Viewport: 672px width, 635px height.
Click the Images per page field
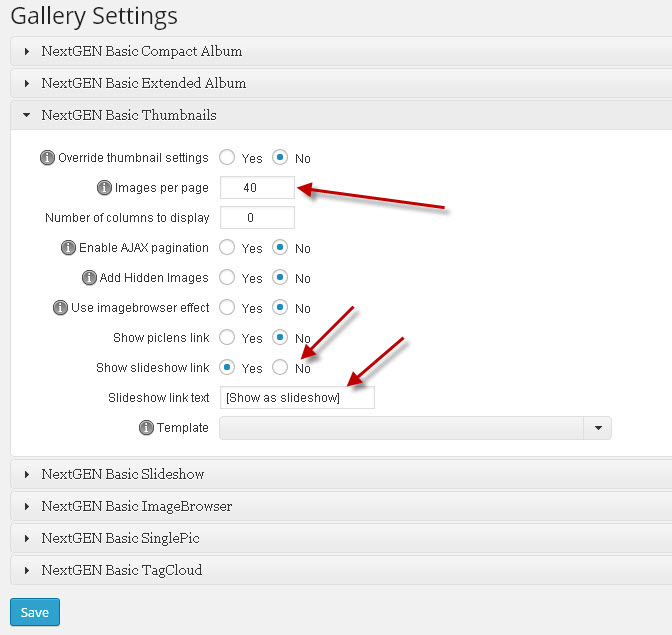(257, 188)
